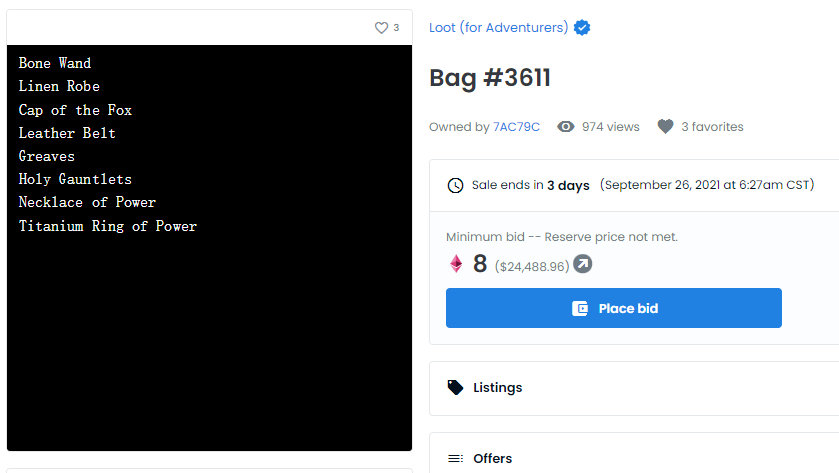Click the heart favorite icon above the image
839x473 pixels.
pos(381,28)
